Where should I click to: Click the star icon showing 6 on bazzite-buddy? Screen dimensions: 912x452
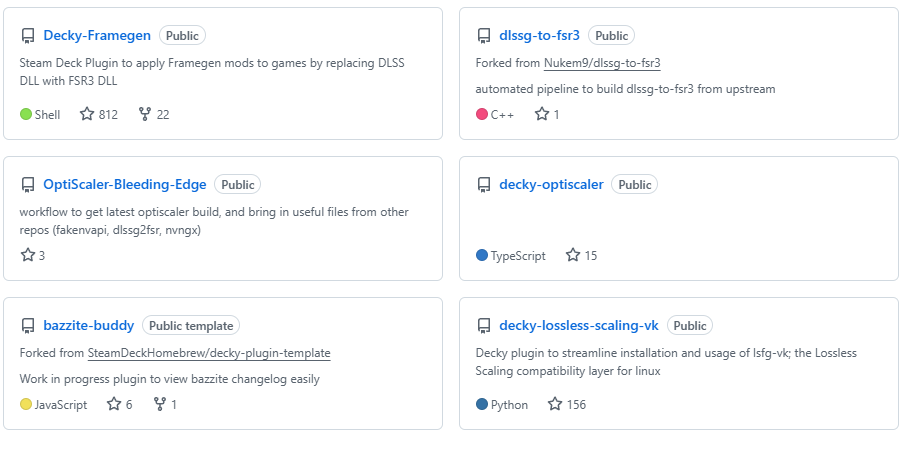pyautogui.click(x=114, y=404)
